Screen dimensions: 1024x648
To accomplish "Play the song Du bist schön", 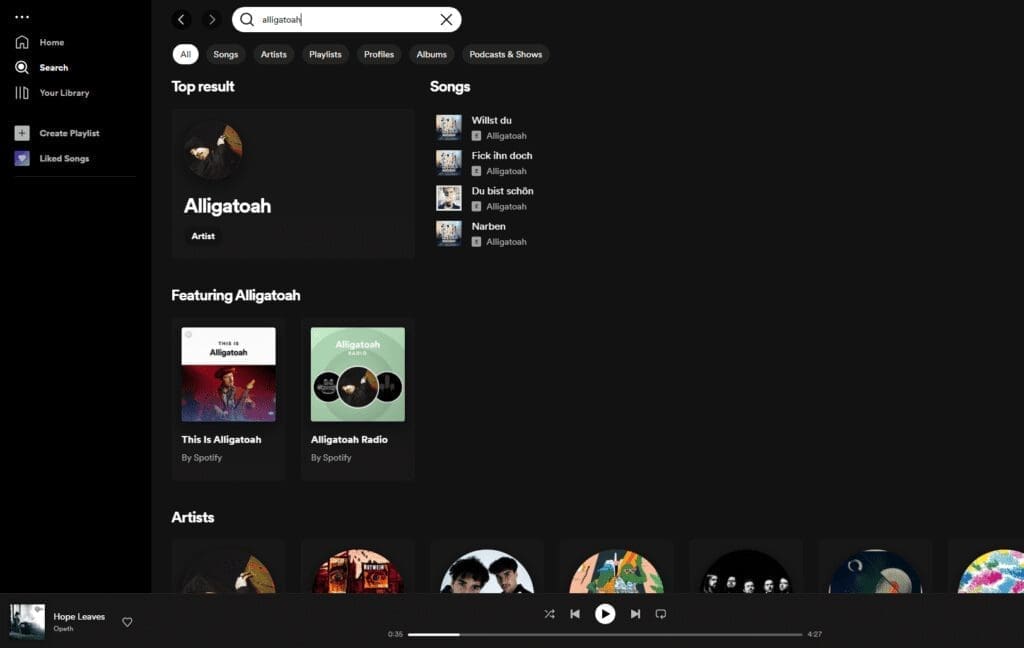I will click(x=502, y=191).
